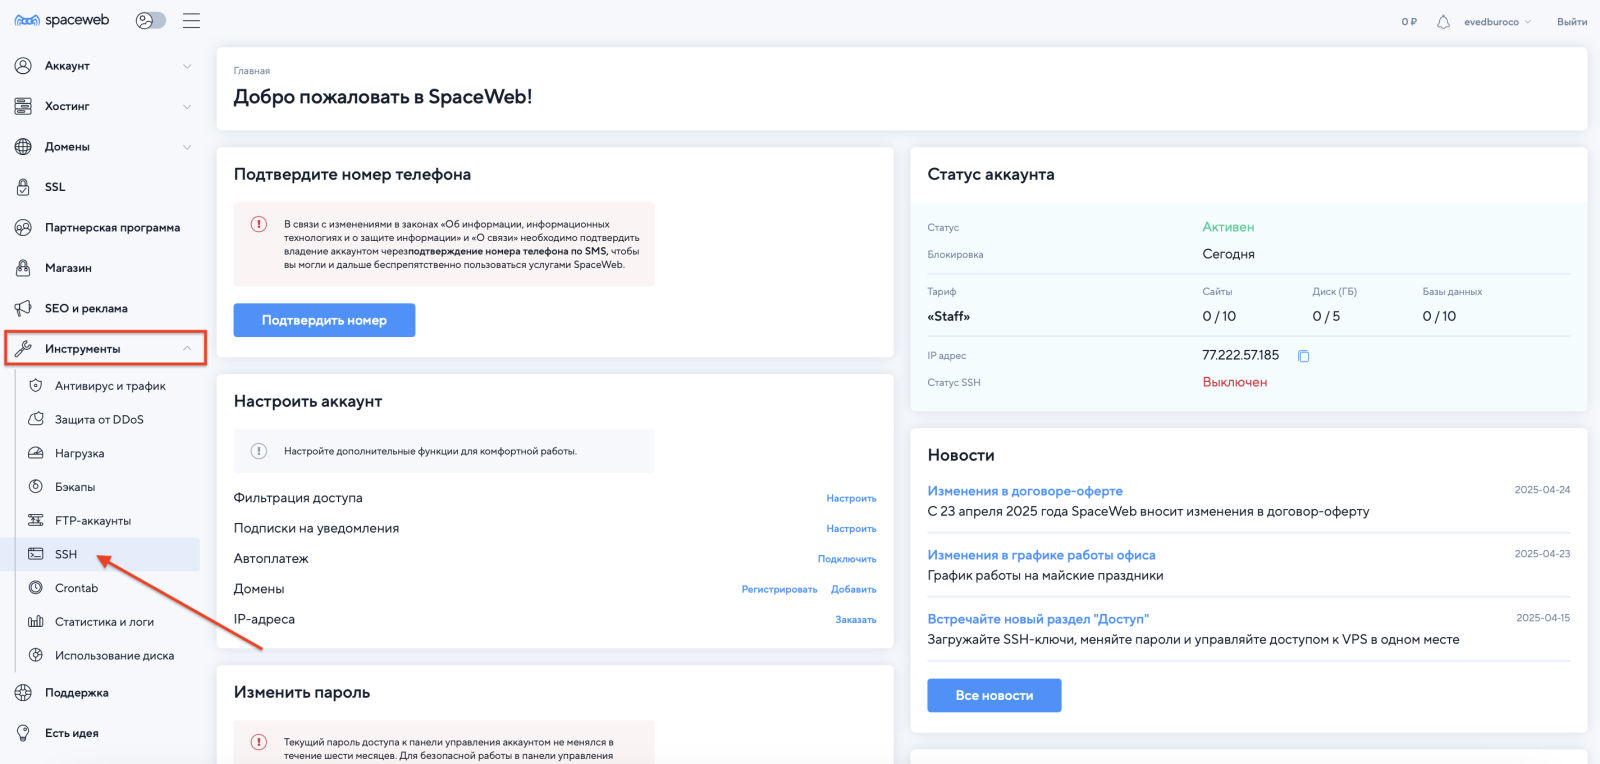Open the Поддержка menu item
The image size is (1600, 764).
76,693
